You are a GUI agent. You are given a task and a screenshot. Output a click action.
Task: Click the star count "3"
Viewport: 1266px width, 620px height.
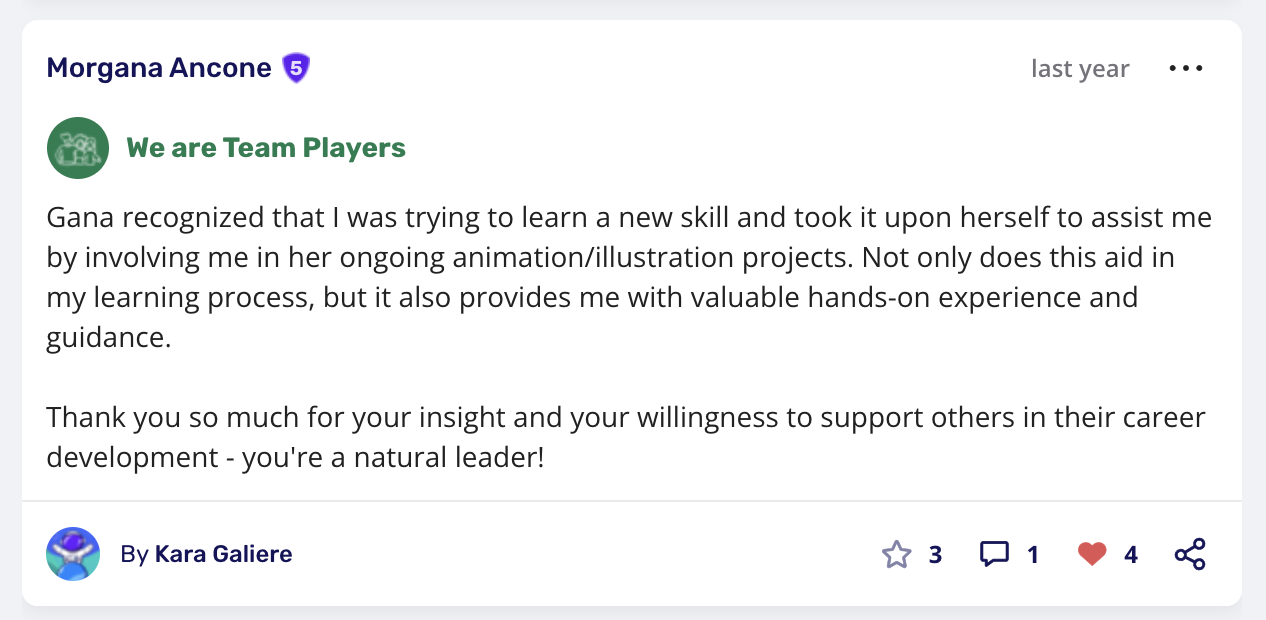[x=935, y=554]
